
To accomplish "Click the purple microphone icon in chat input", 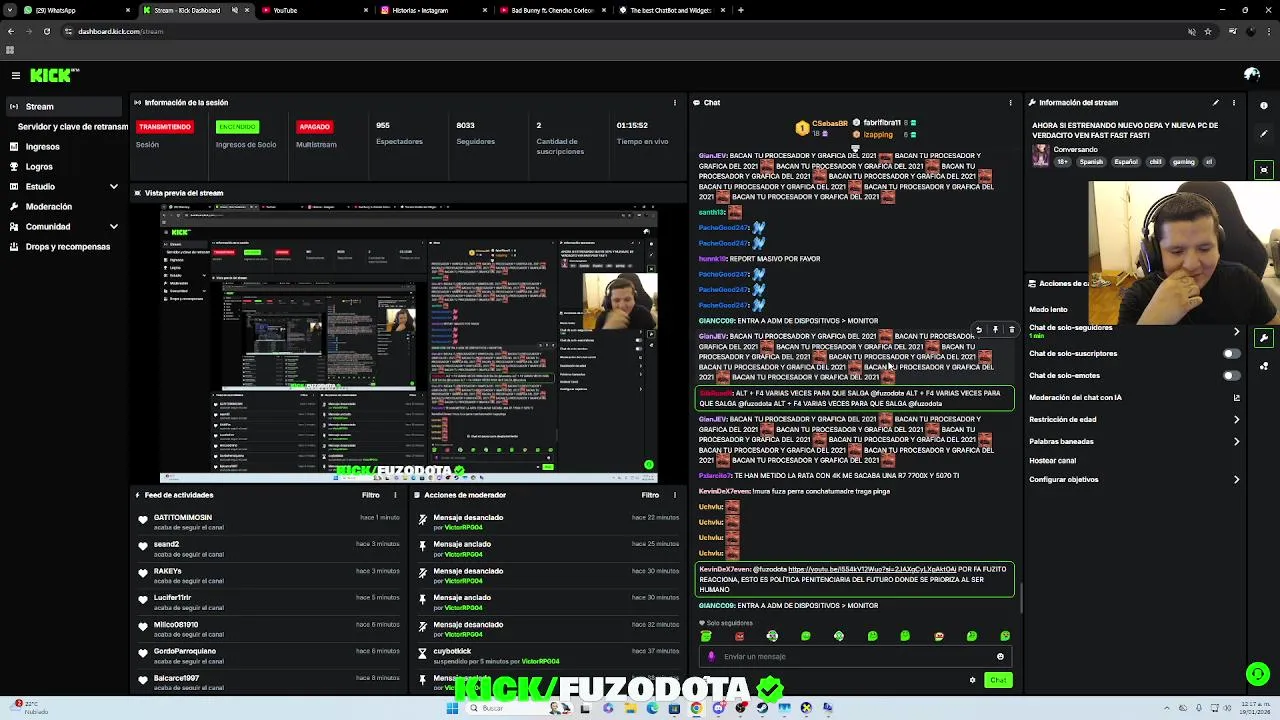I will tap(711, 657).
